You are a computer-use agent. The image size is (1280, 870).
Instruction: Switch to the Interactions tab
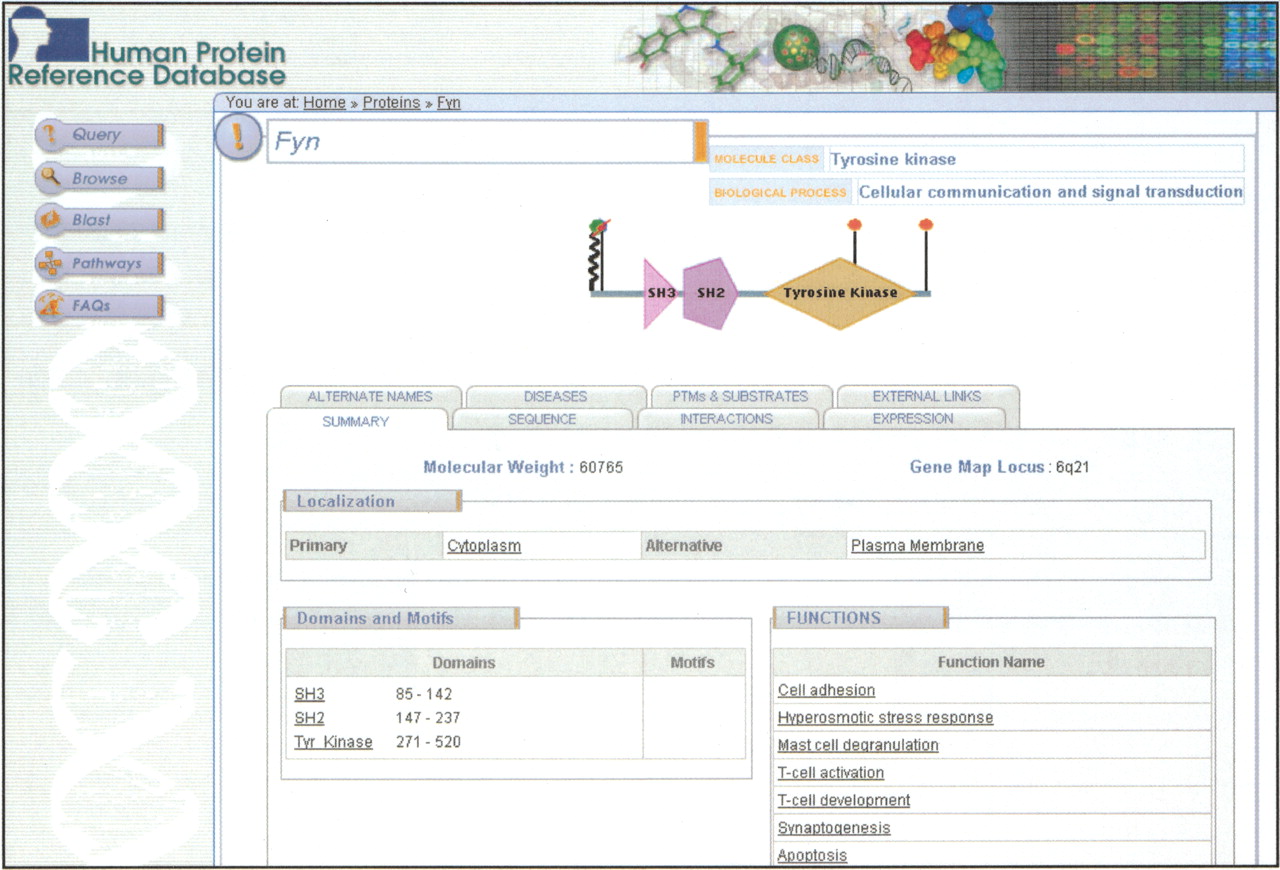(x=727, y=419)
